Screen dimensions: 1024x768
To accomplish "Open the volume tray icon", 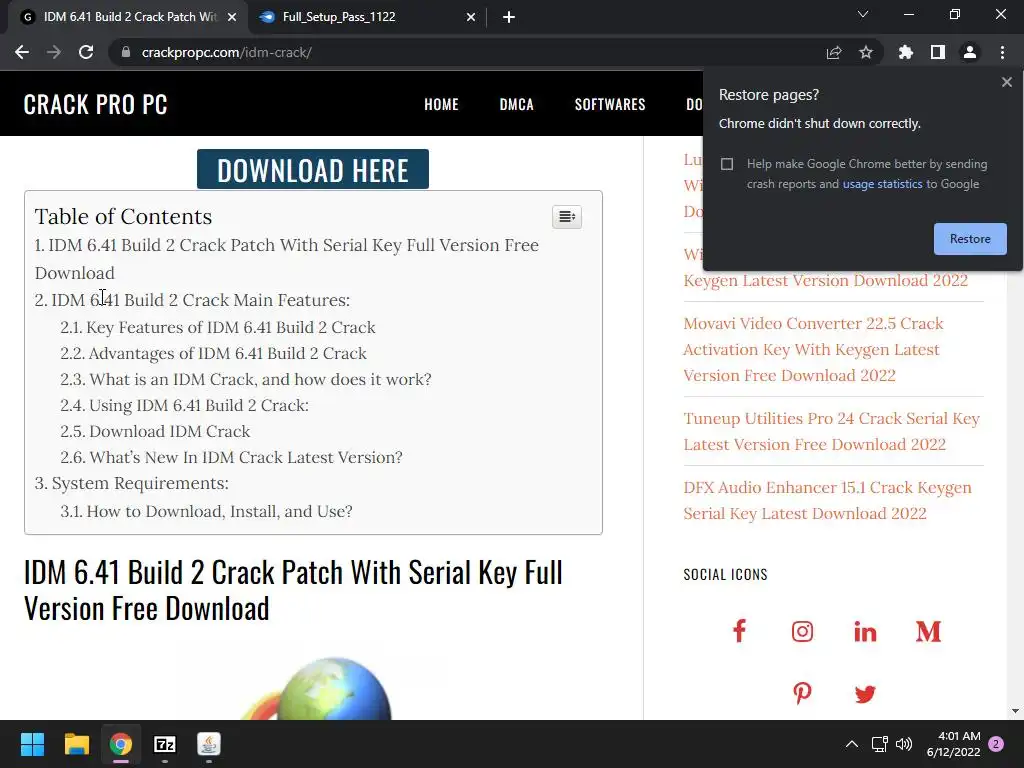I will pyautogui.click(x=904, y=744).
